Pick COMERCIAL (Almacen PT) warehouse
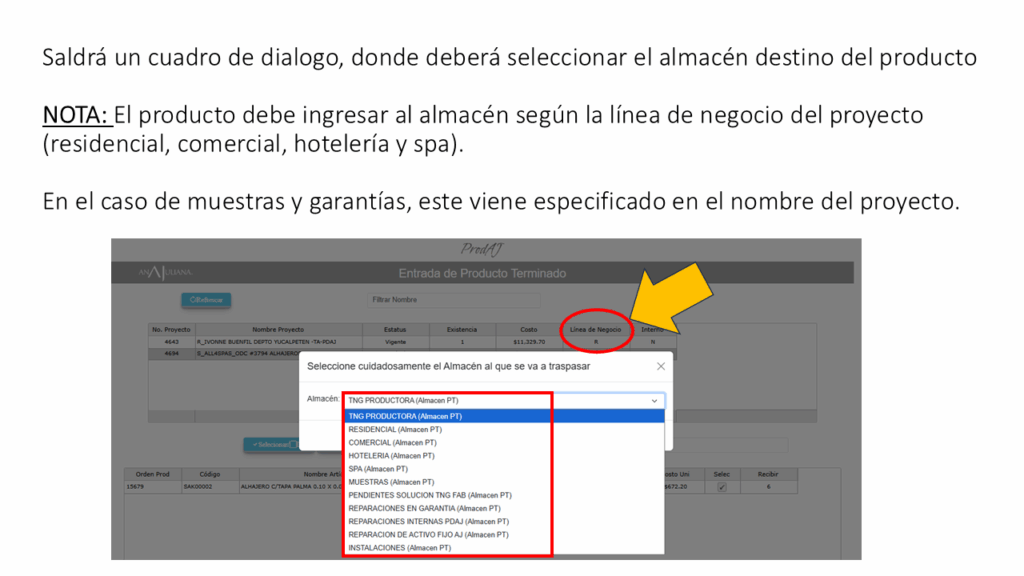 pos(392,442)
